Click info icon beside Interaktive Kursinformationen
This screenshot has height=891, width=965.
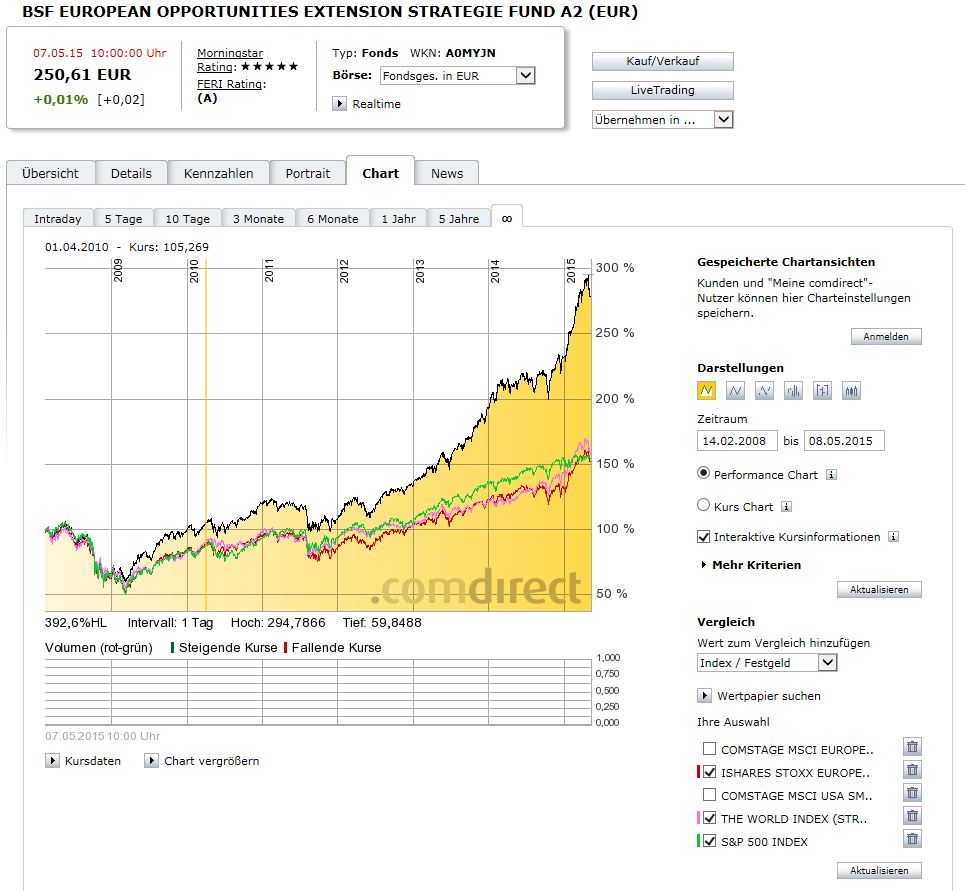[x=893, y=537]
